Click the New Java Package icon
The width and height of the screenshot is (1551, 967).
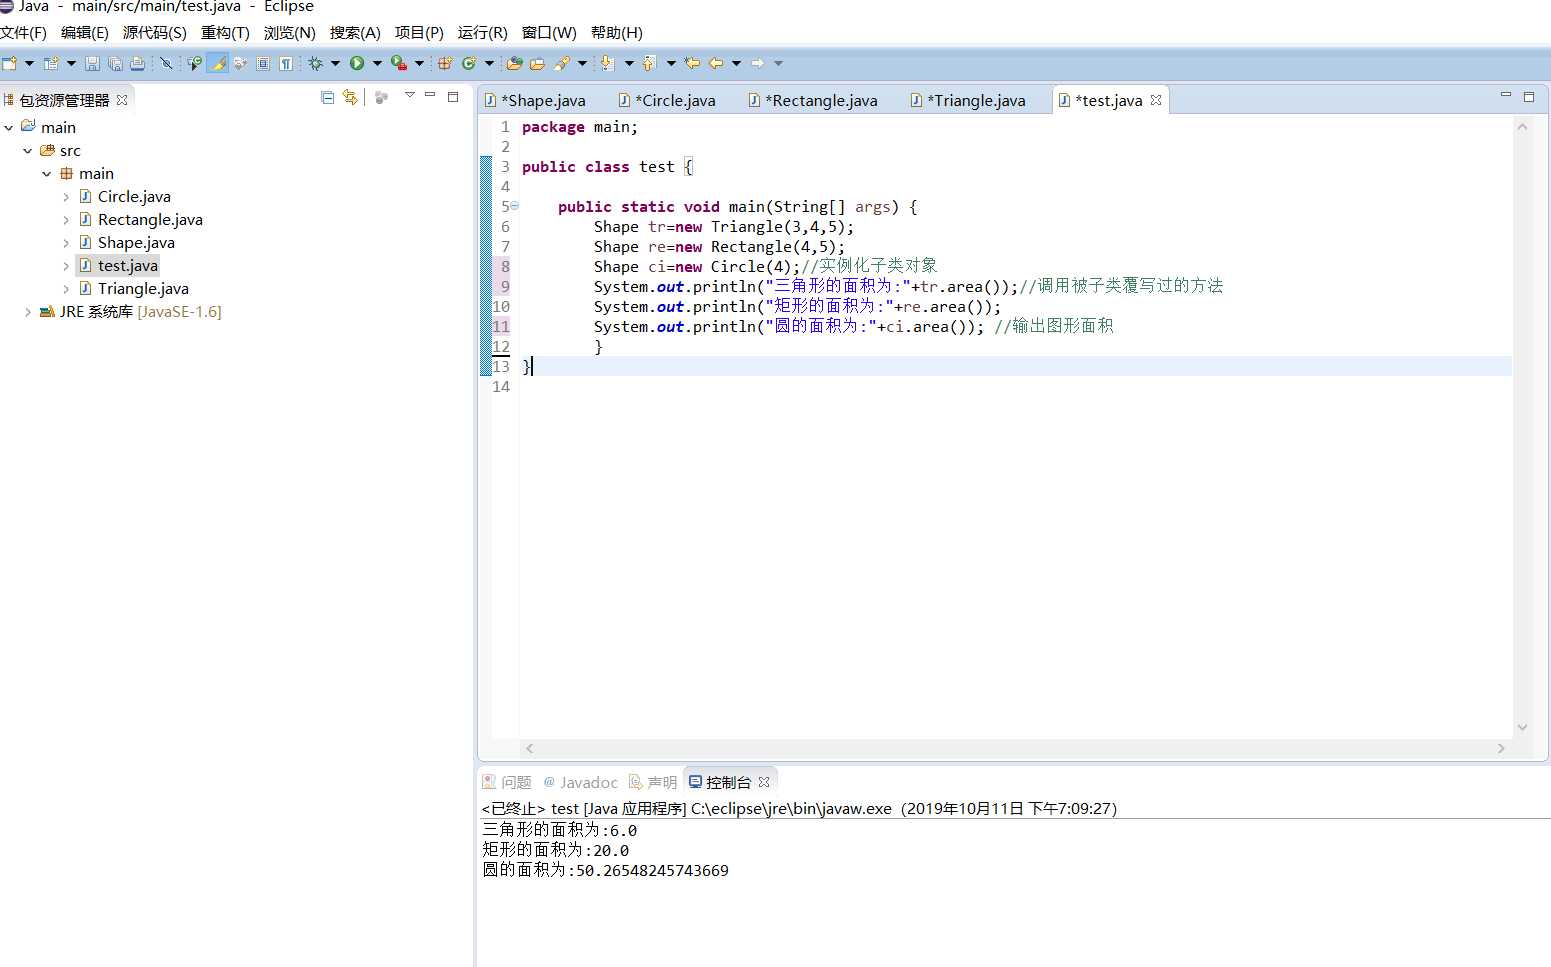(x=445, y=63)
